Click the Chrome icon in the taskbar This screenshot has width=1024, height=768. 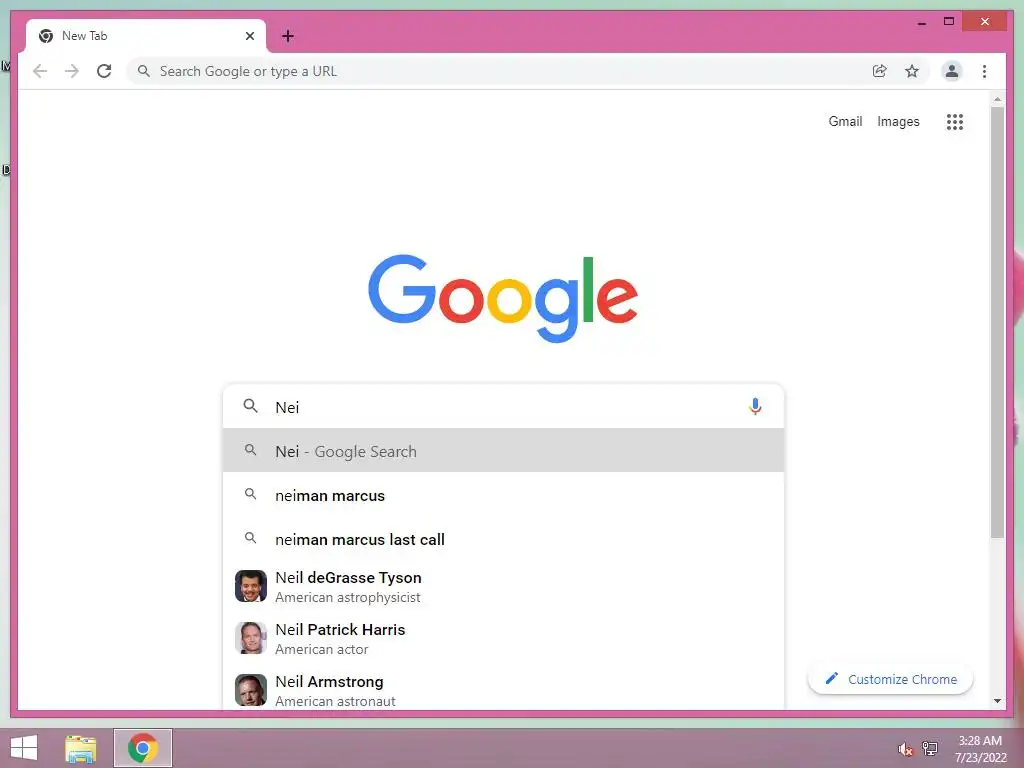click(143, 748)
